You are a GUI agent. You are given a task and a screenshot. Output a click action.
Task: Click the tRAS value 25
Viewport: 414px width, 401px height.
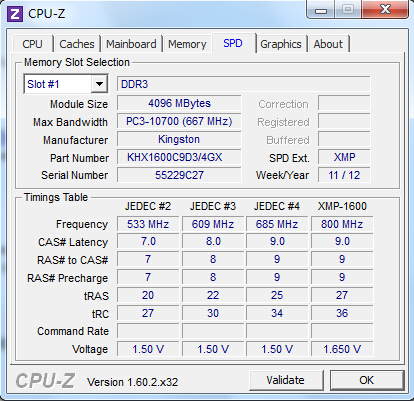tap(277, 295)
